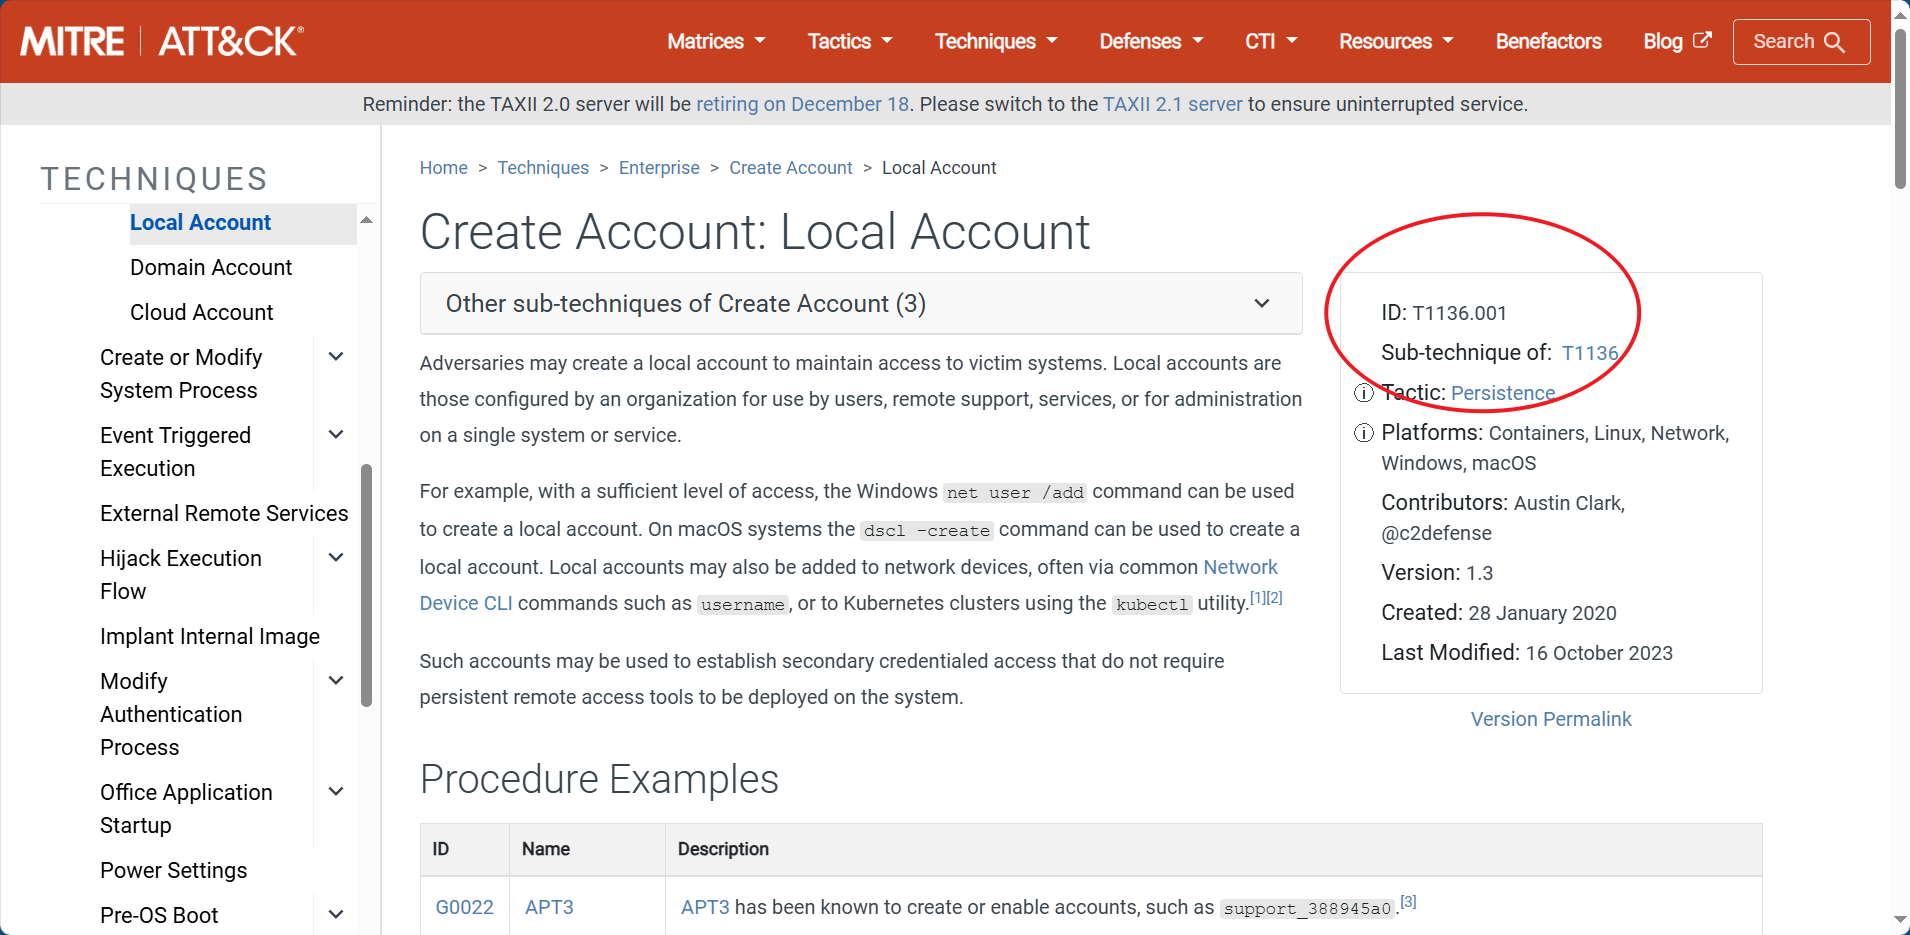Click the Techniques breadcrumb link
The image size is (1910, 935).
(x=543, y=168)
